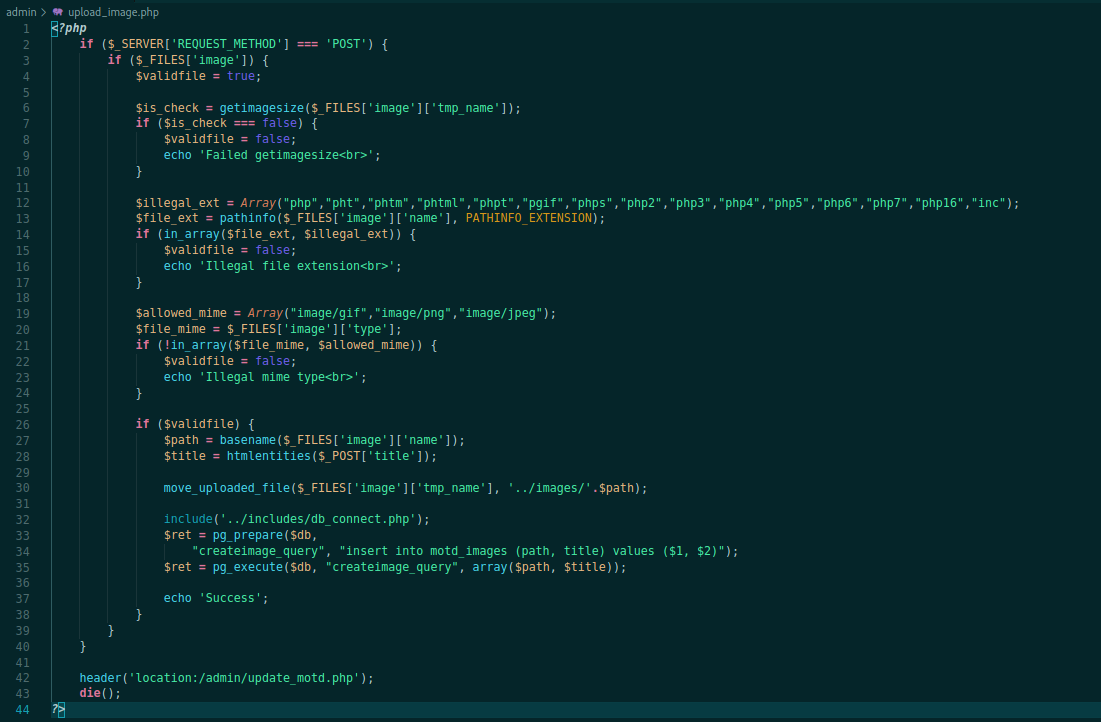Image resolution: width=1101 pixels, height=722 pixels.
Task: Click line number 26 in the gutter
Action: pyautogui.click(x=22, y=424)
